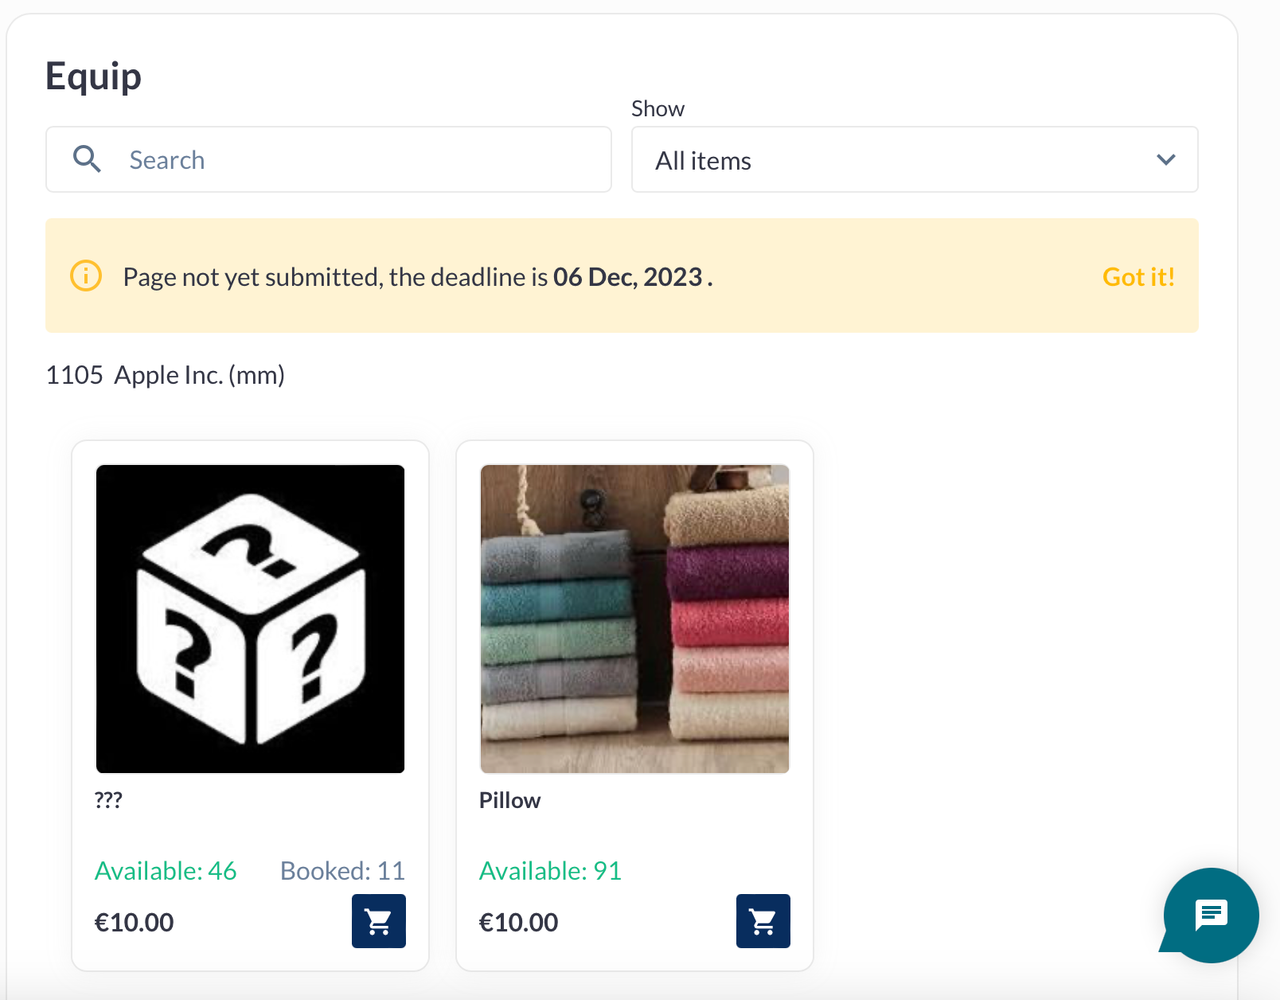This screenshot has height=1000, width=1280.
Task: Click the €10.00 price of ??? item
Action: [x=134, y=922]
